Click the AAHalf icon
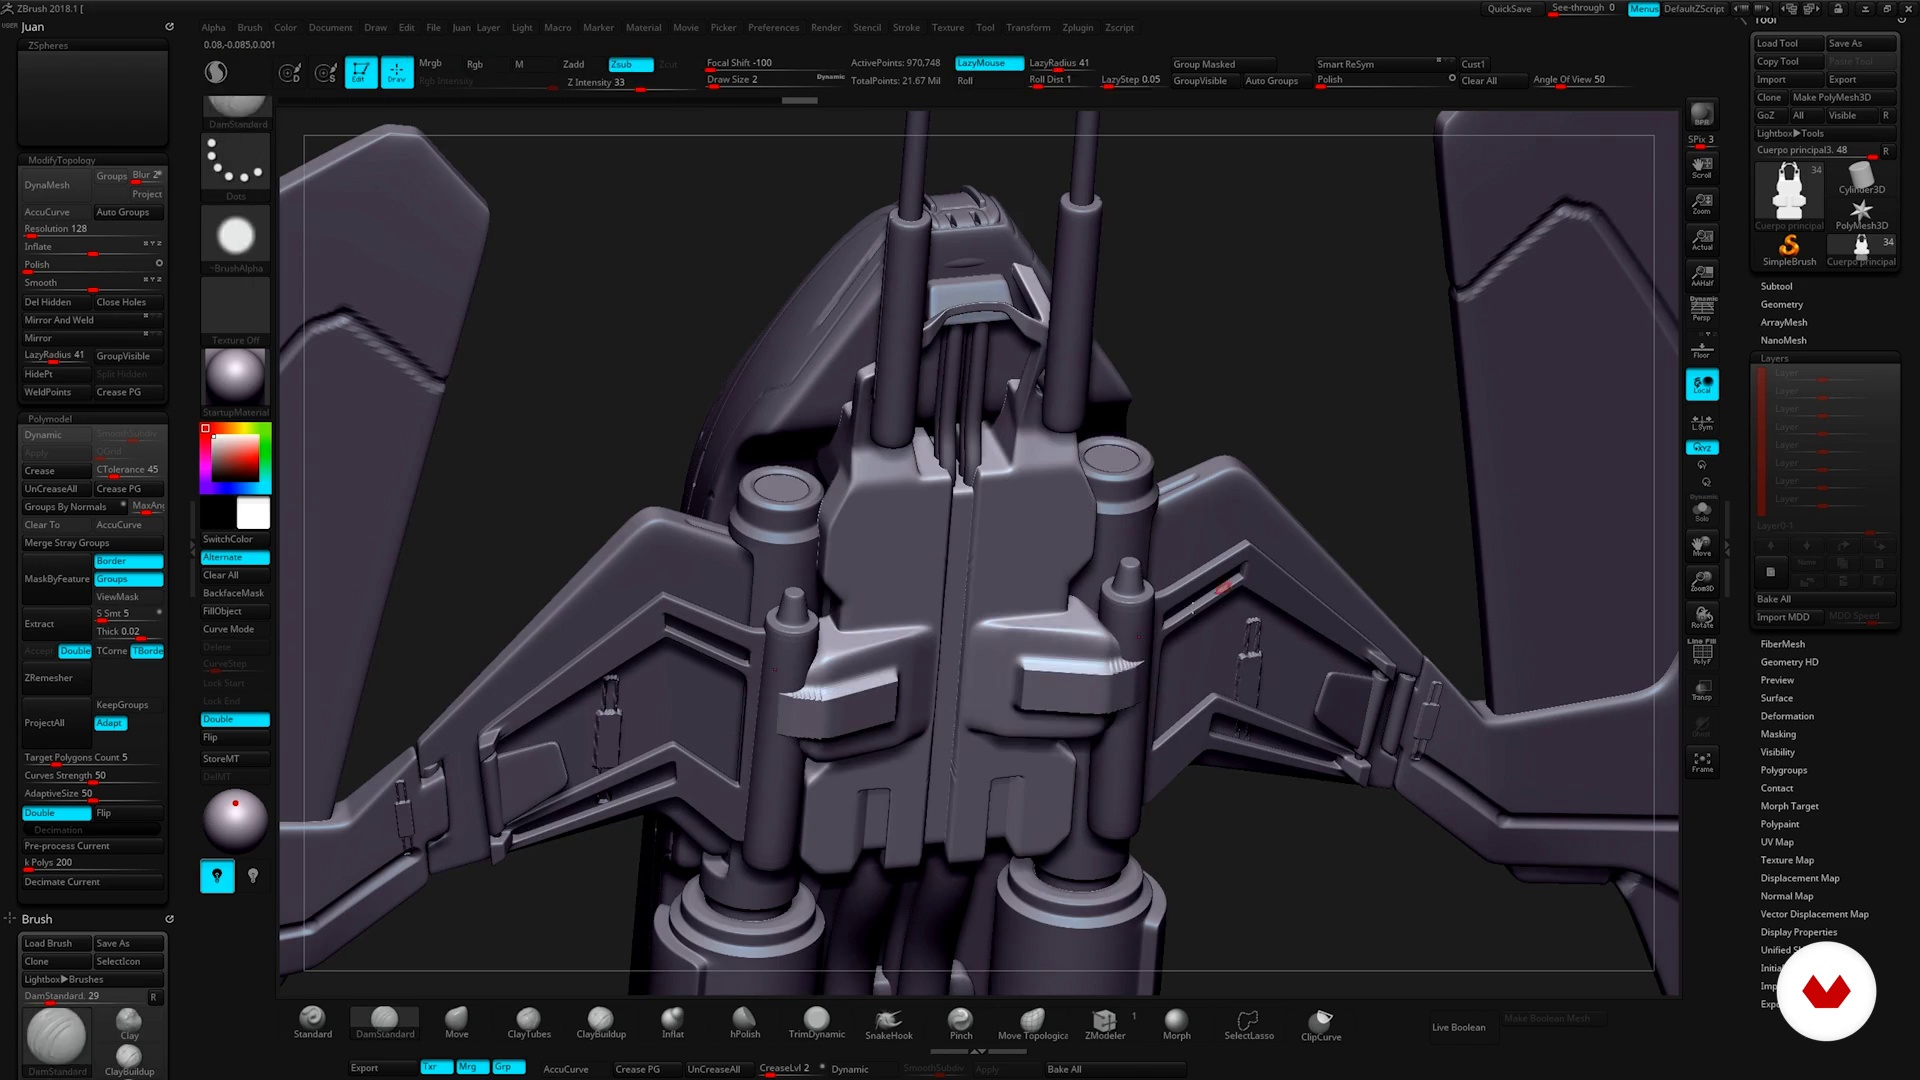The height and width of the screenshot is (1080, 1920). 1702,275
